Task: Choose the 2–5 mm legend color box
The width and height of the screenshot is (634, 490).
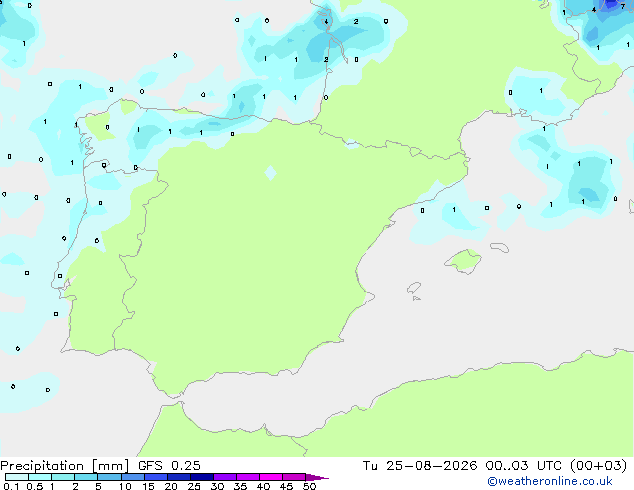Action: point(86,477)
